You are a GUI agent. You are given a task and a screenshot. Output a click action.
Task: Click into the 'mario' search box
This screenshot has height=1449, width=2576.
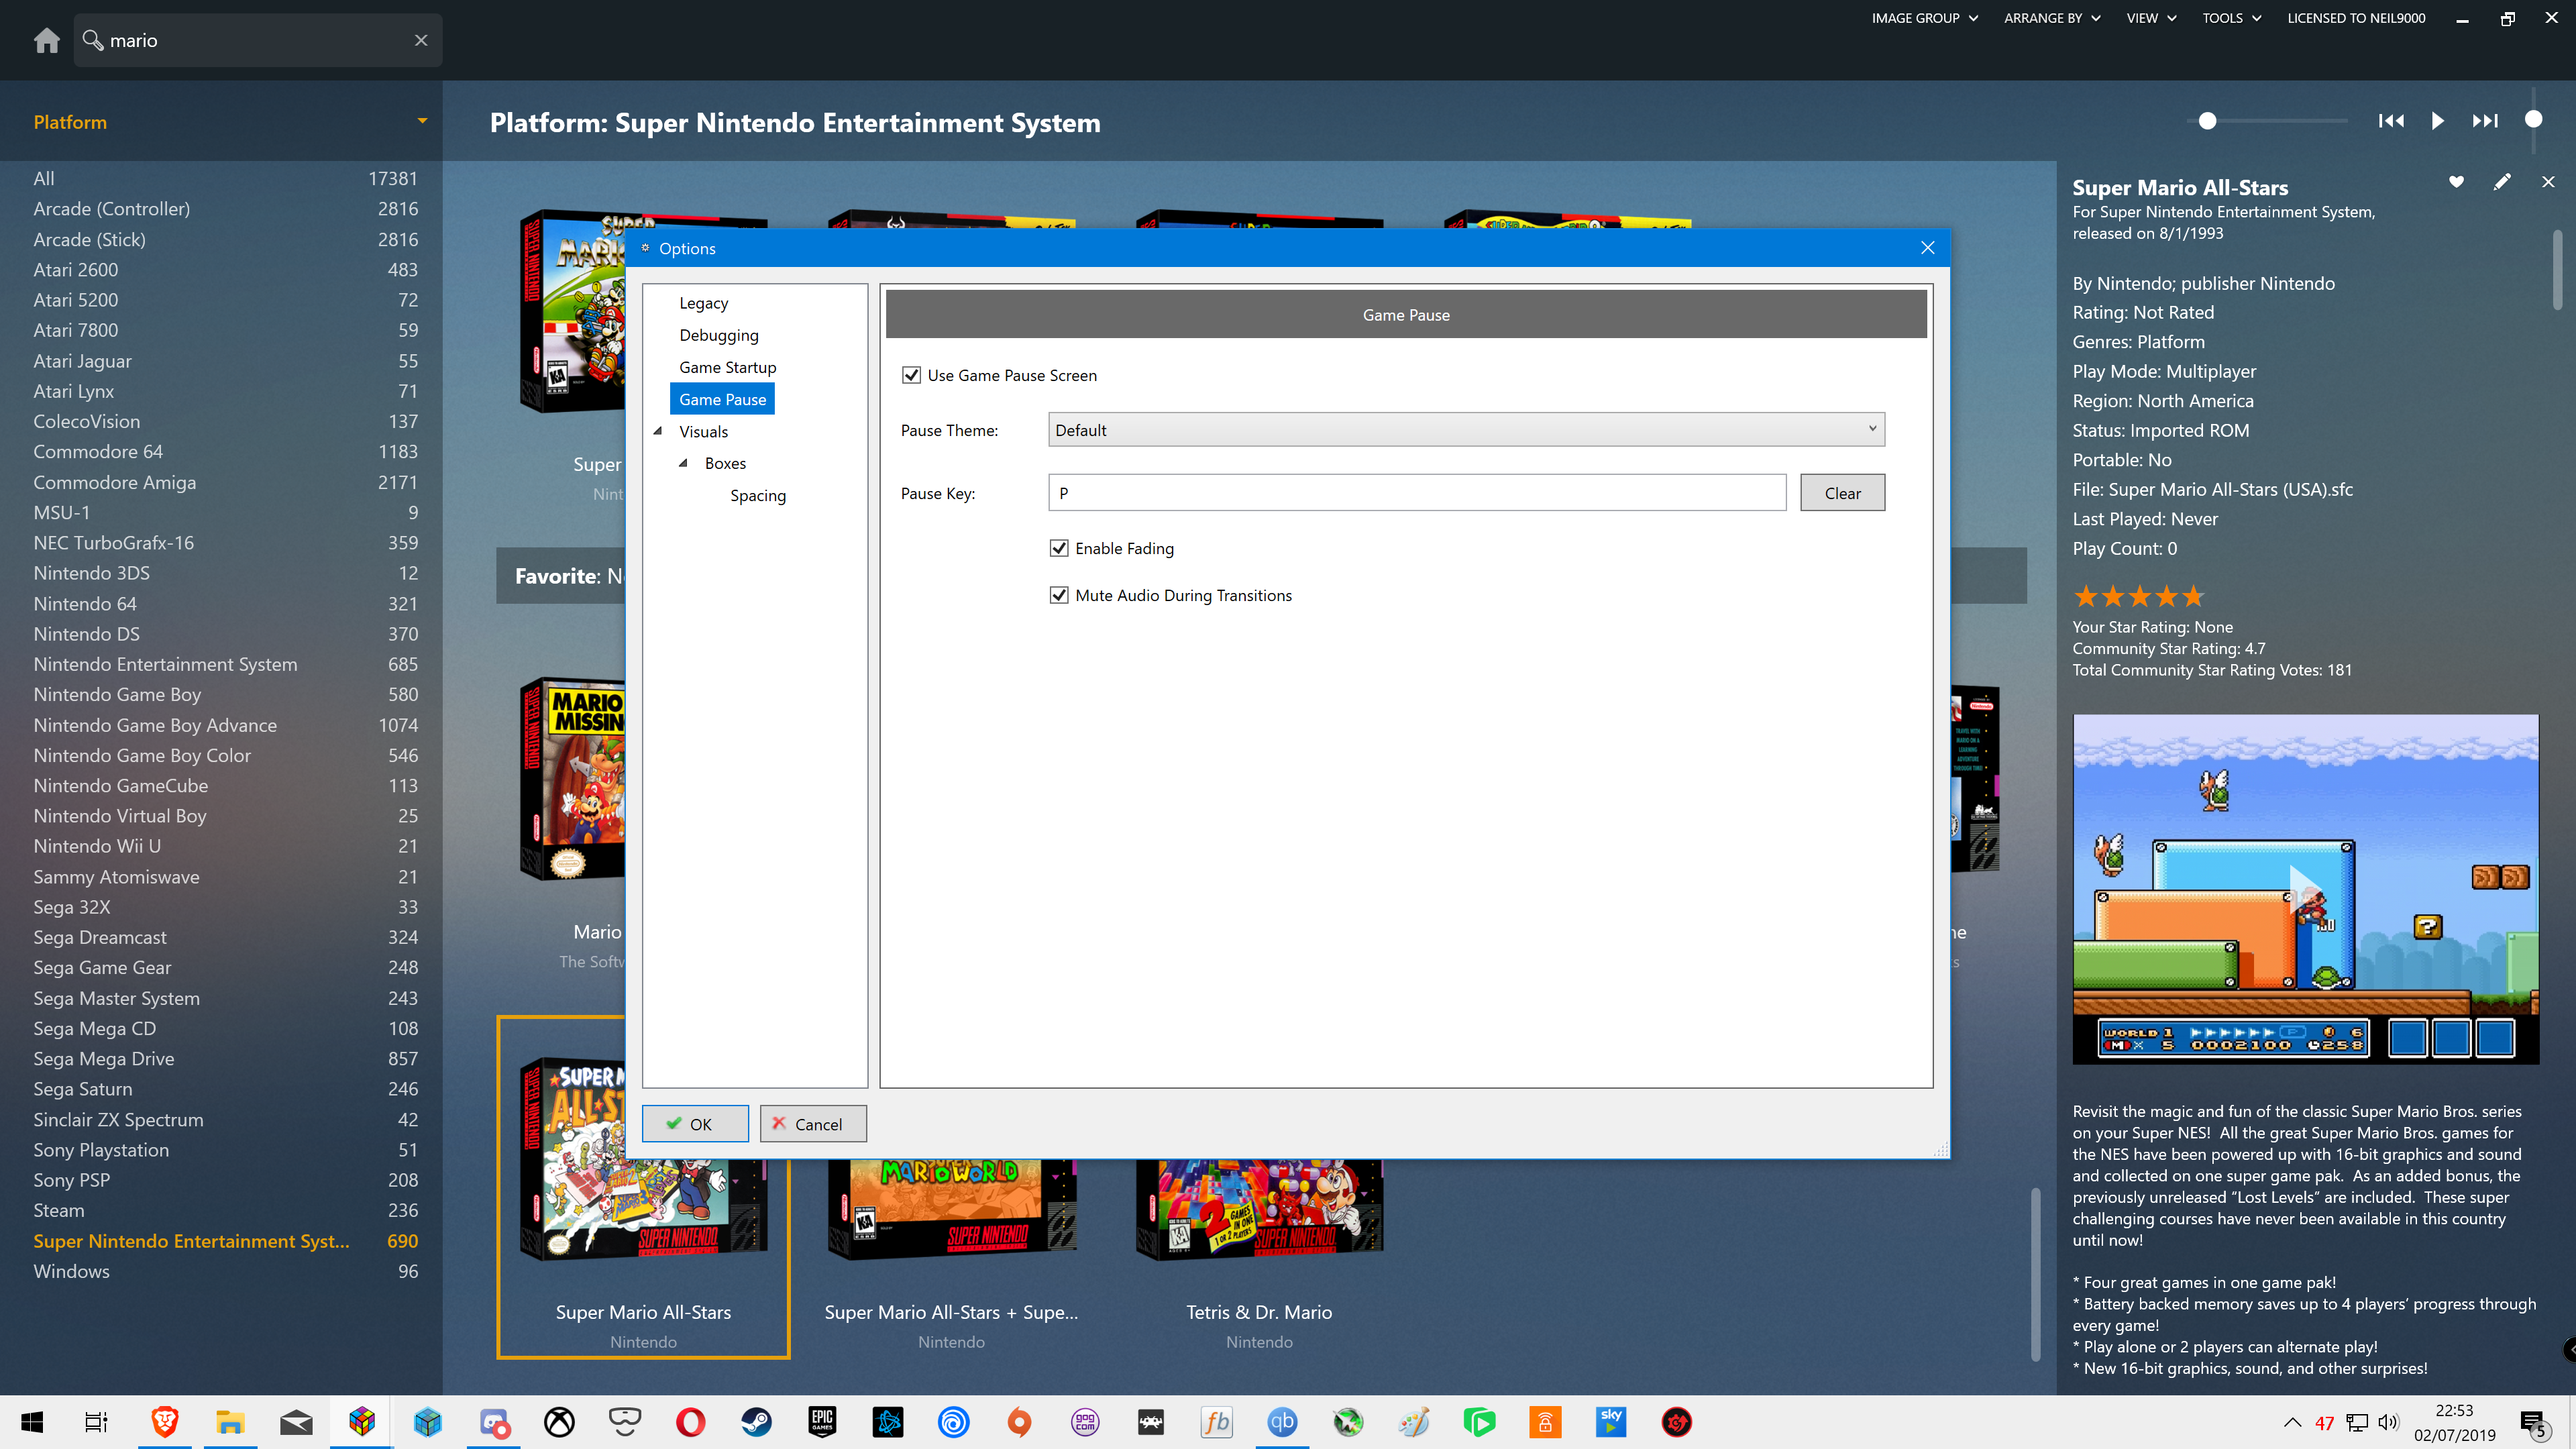(x=258, y=40)
